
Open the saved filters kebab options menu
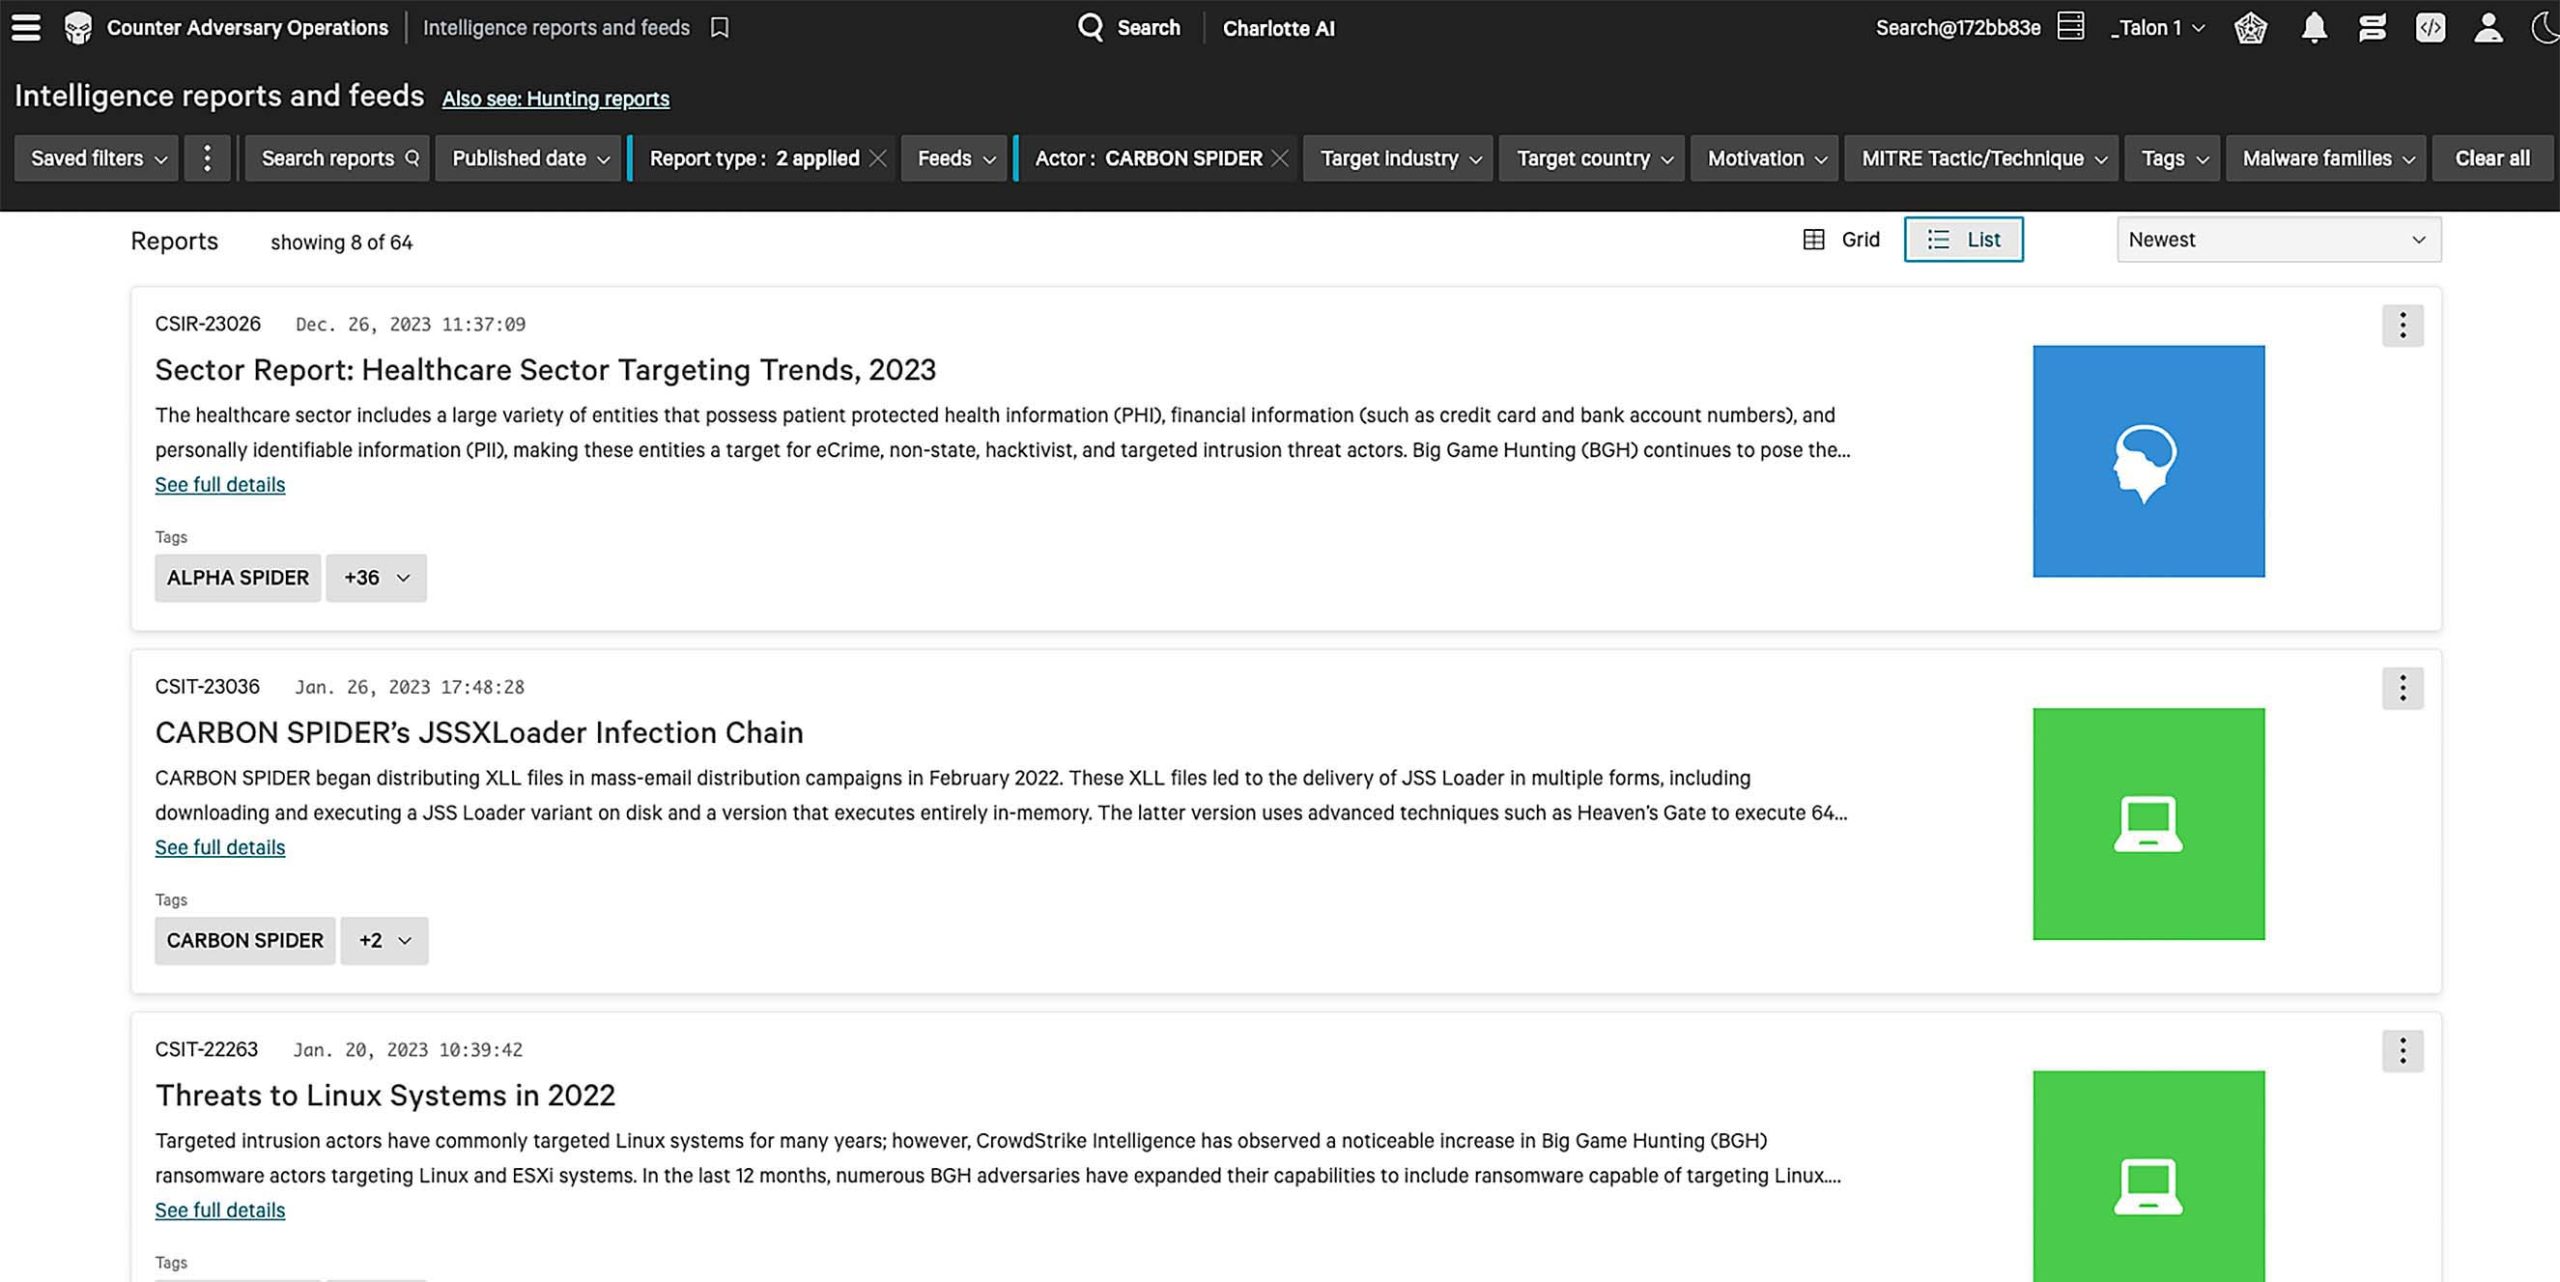point(207,158)
